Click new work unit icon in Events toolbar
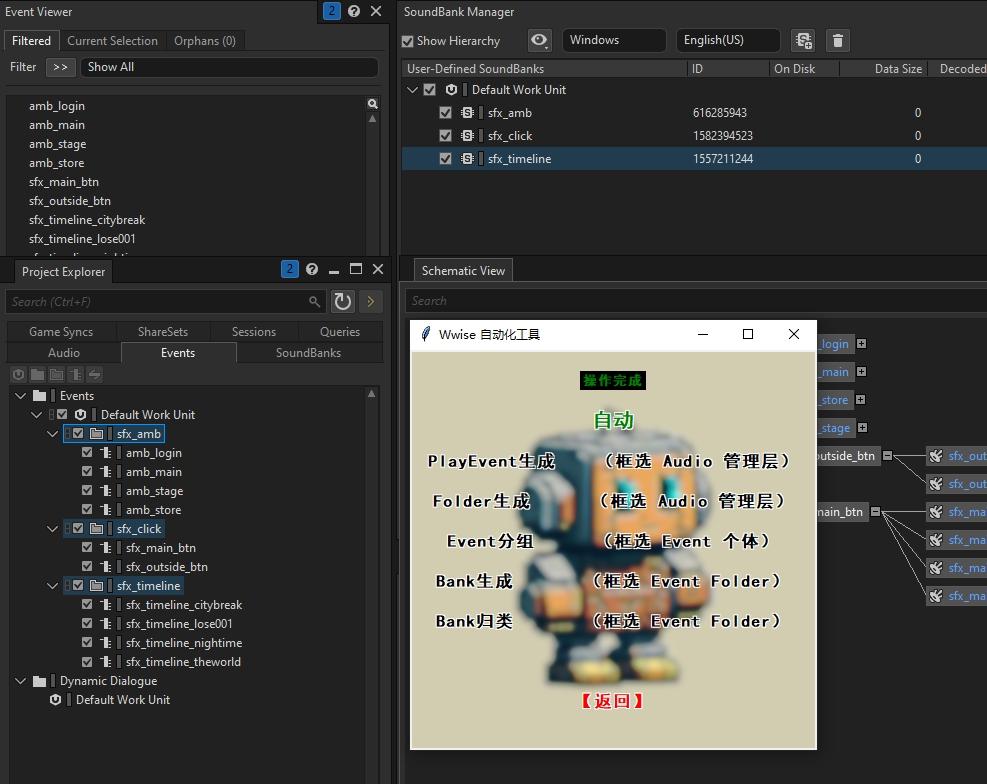This screenshot has height=784, width=987. point(18,375)
